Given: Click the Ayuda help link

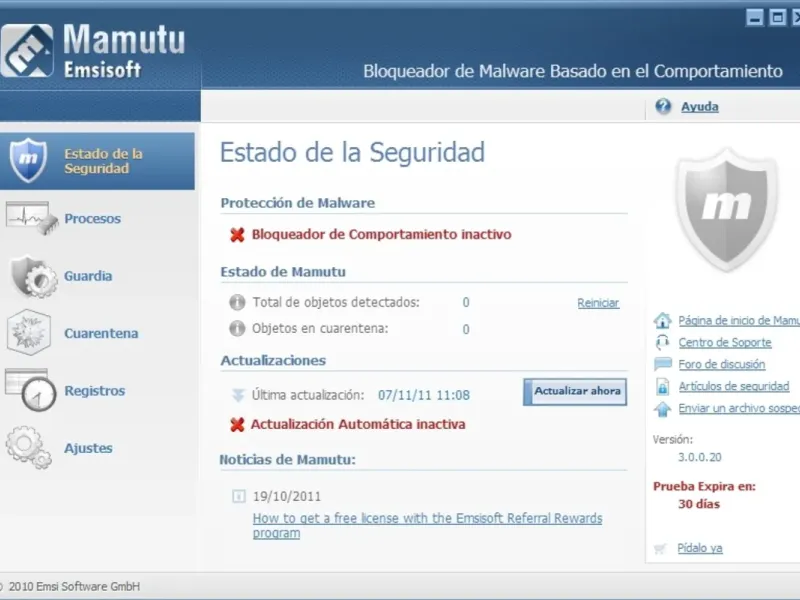Looking at the screenshot, I should (x=699, y=107).
